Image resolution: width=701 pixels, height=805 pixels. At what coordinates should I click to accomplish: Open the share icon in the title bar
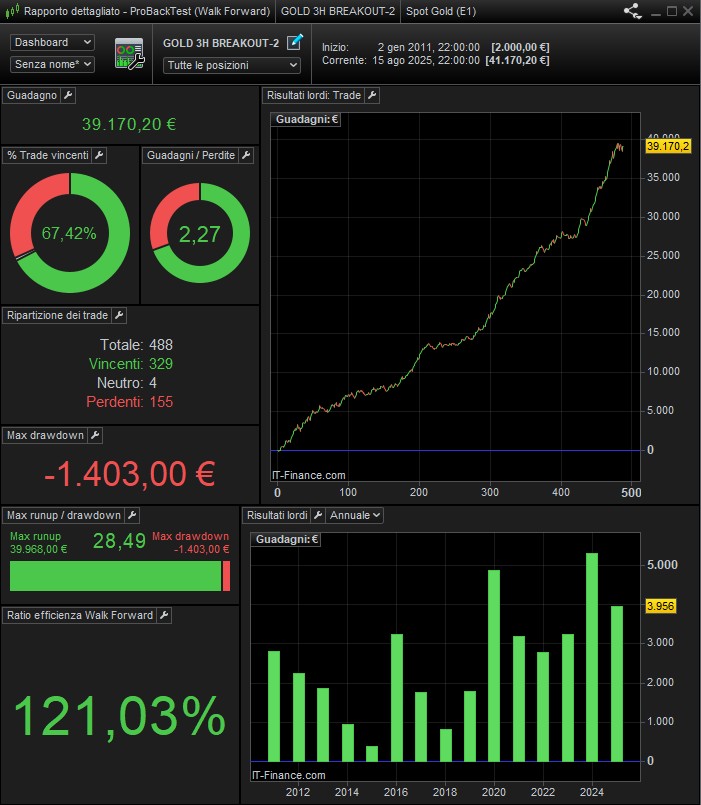pyautogui.click(x=632, y=12)
